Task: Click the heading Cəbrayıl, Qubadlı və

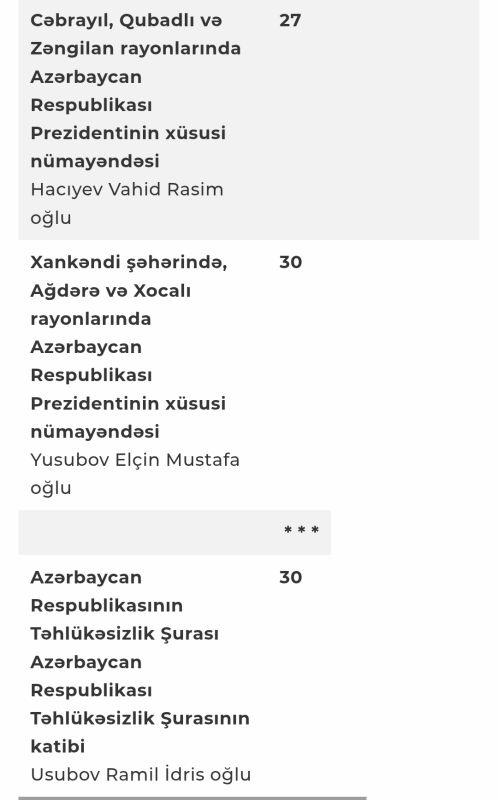Action: [126, 20]
